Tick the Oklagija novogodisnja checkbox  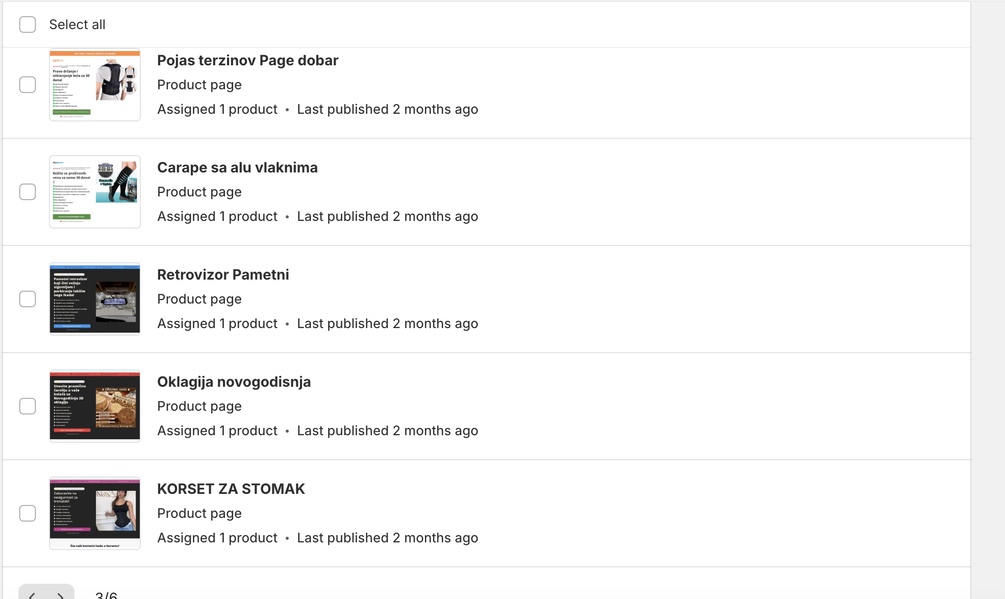click(x=28, y=406)
